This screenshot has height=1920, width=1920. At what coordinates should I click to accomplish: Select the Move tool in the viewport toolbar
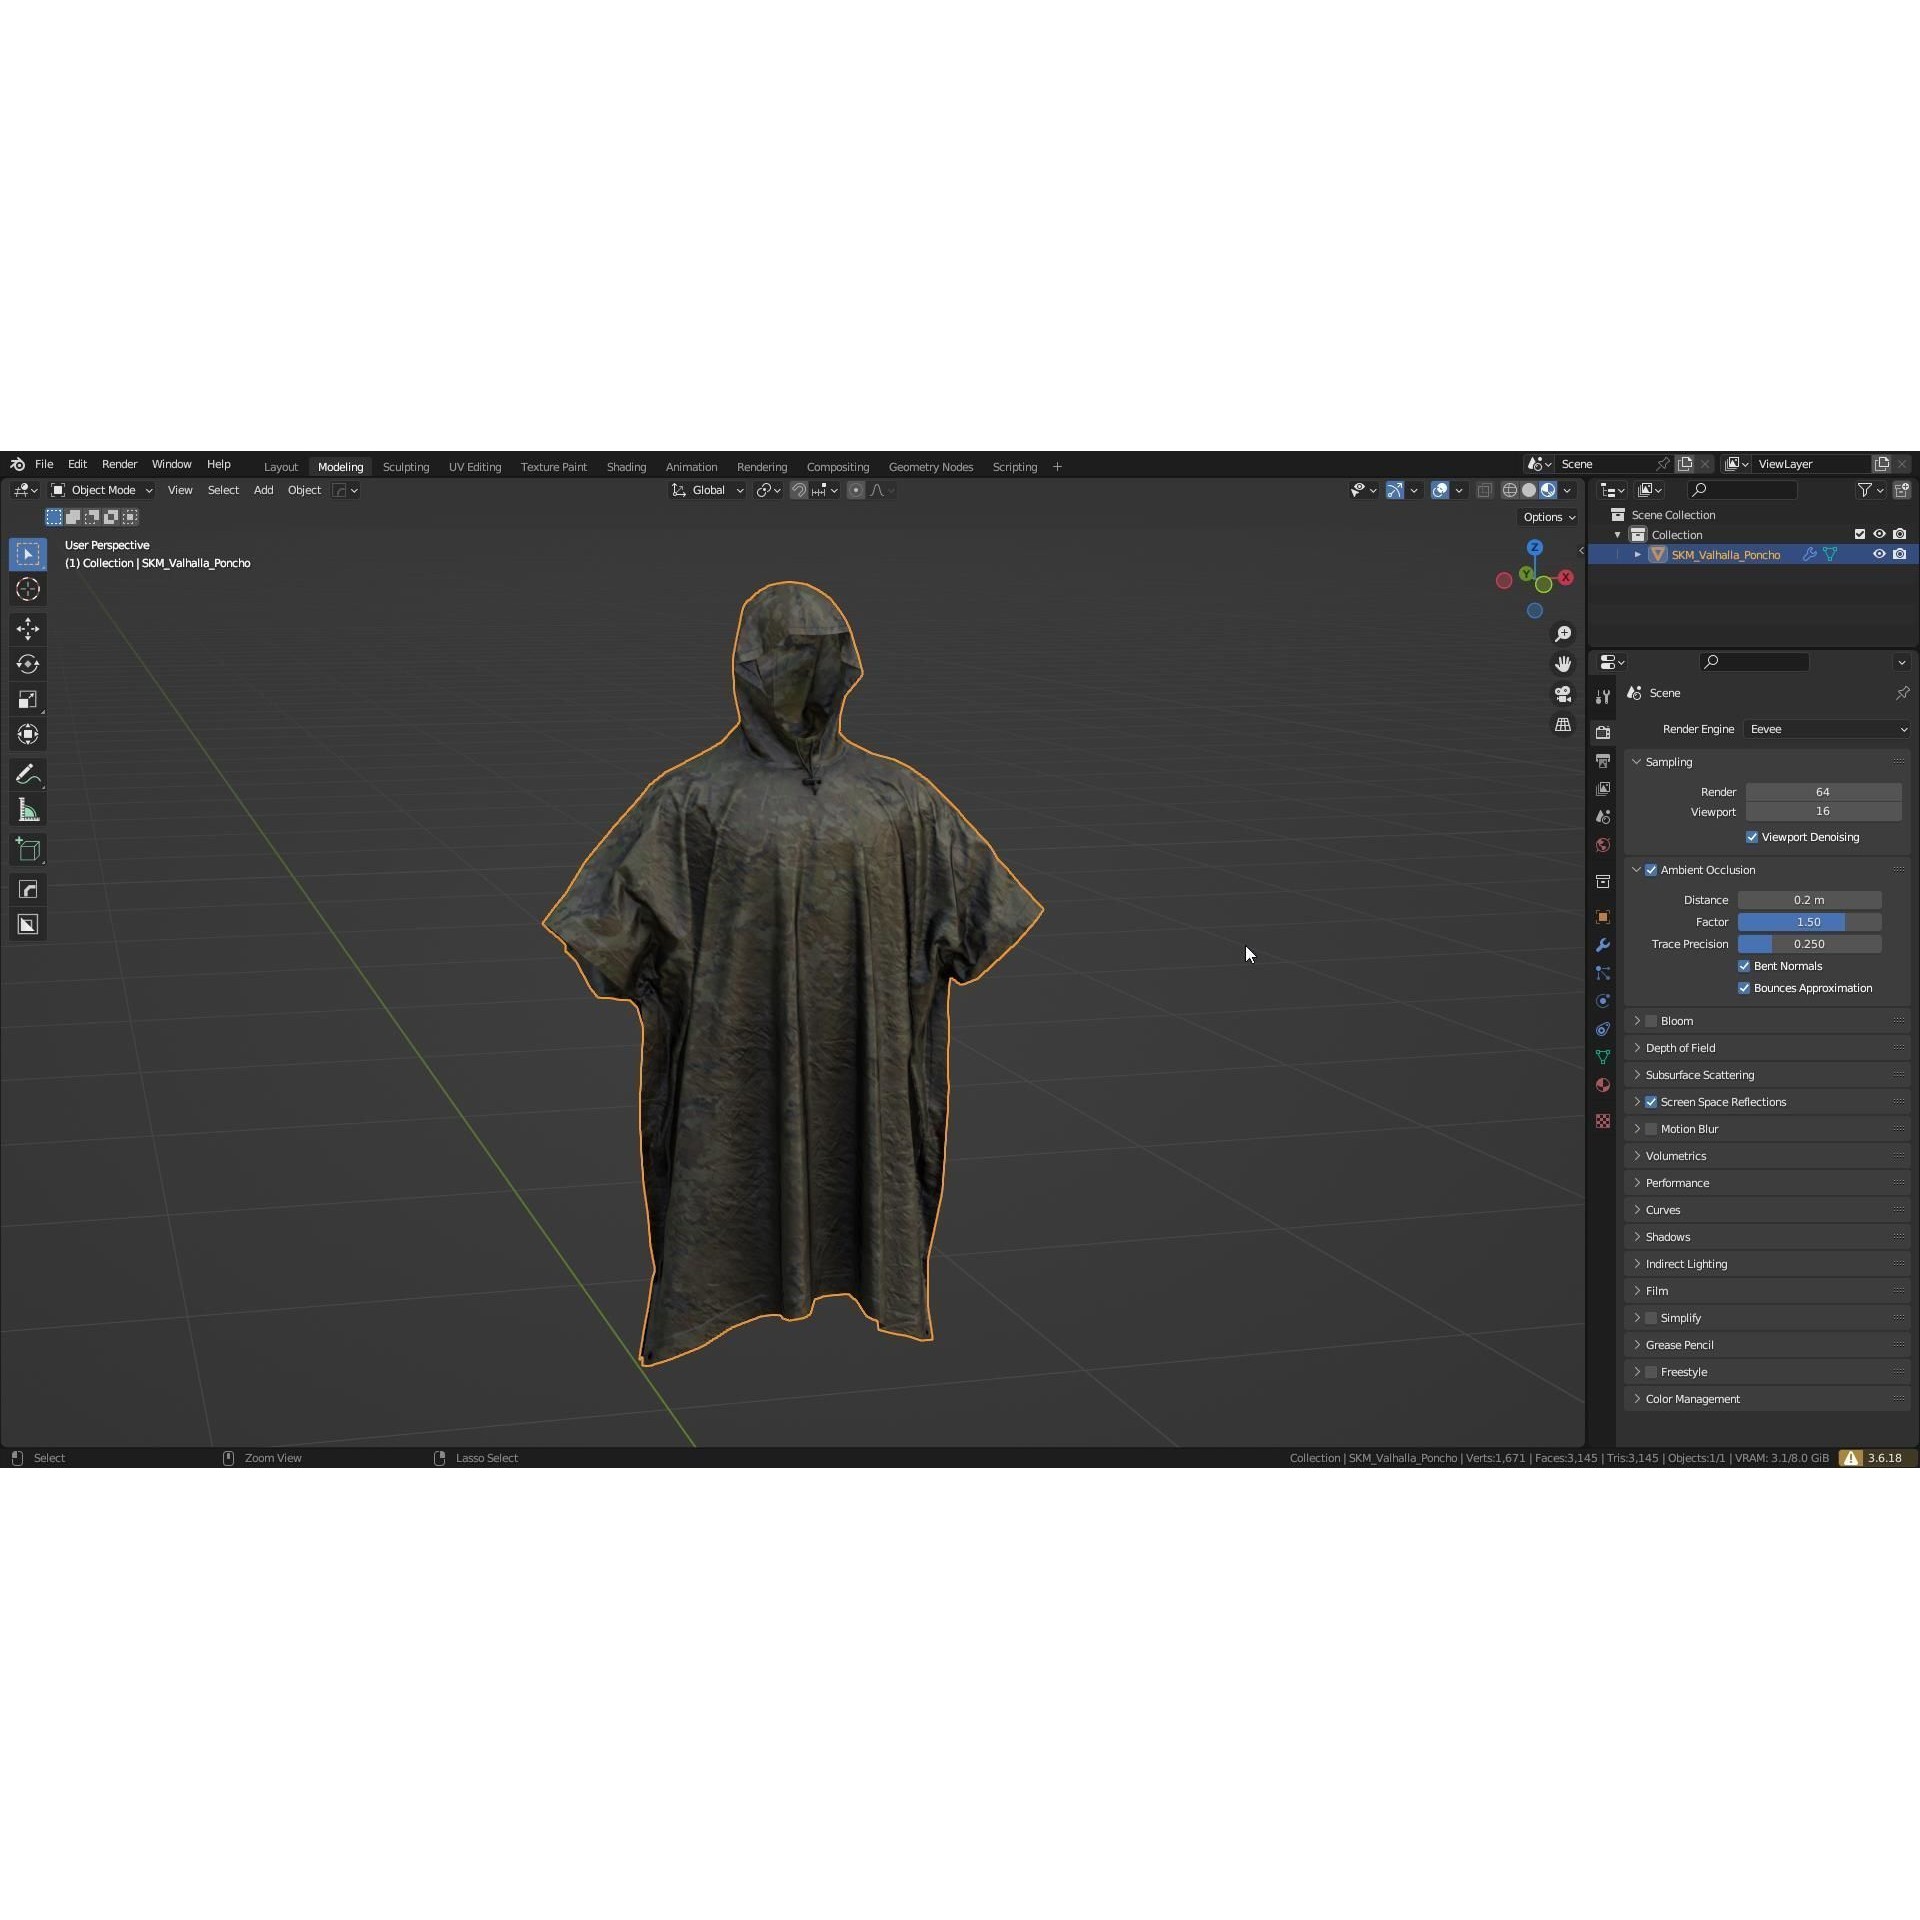click(x=28, y=628)
